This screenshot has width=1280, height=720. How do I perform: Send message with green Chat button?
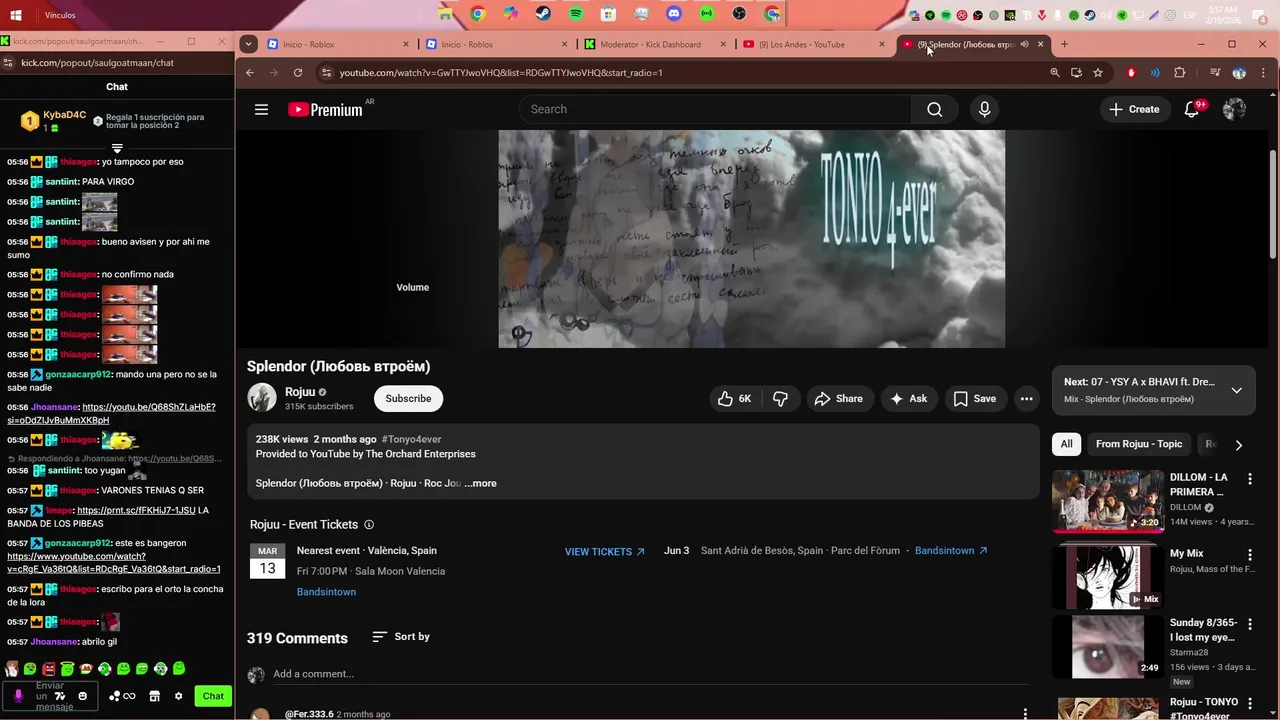coord(213,696)
